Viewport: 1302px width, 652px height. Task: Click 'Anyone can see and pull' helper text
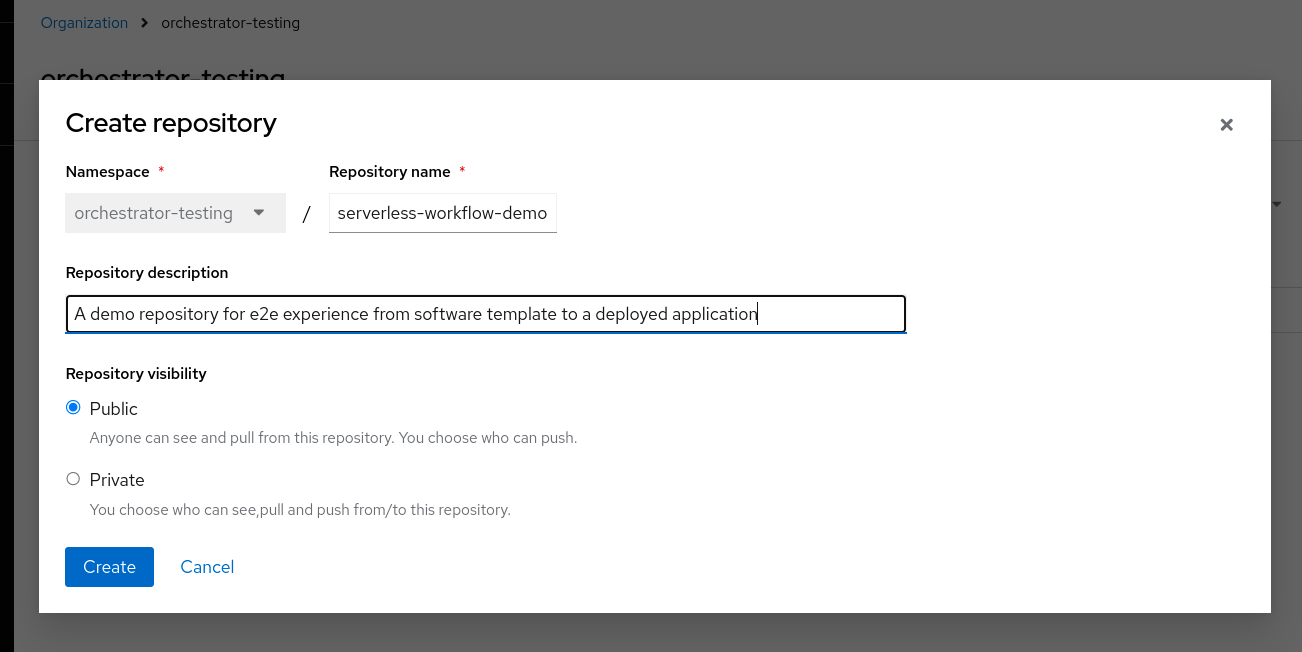coord(333,438)
